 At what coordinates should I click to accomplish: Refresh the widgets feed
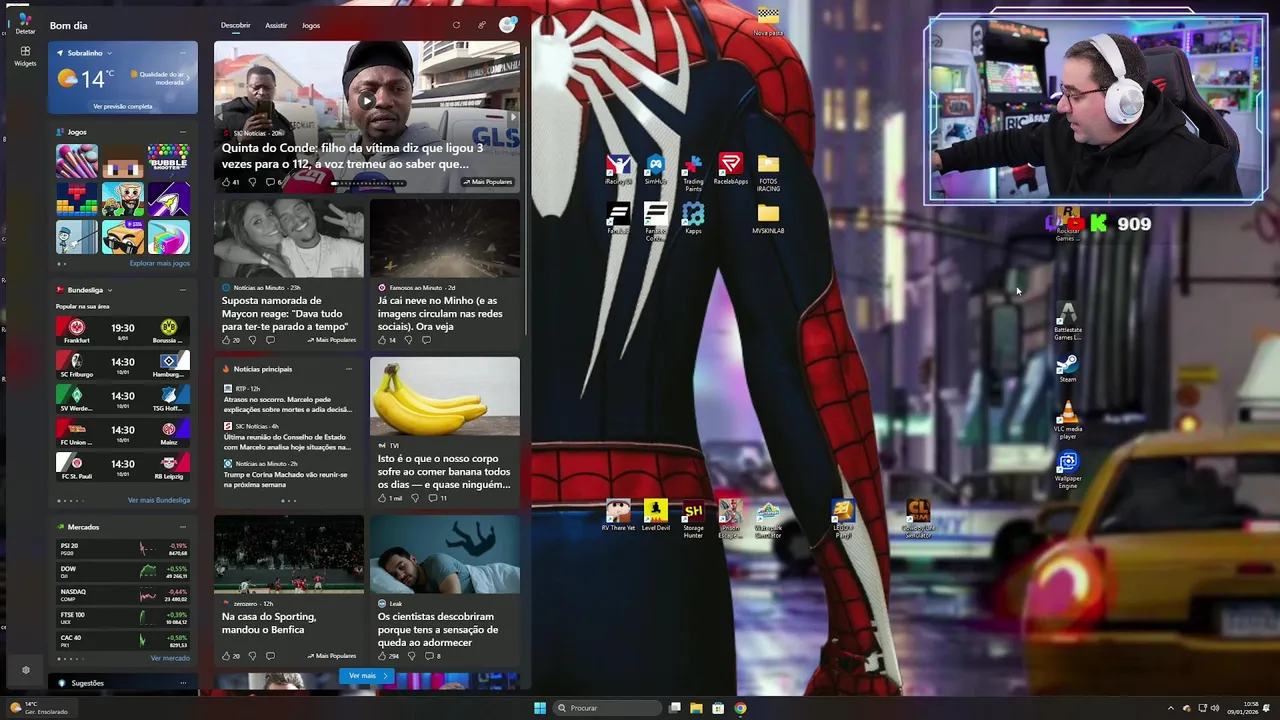pyautogui.click(x=456, y=25)
